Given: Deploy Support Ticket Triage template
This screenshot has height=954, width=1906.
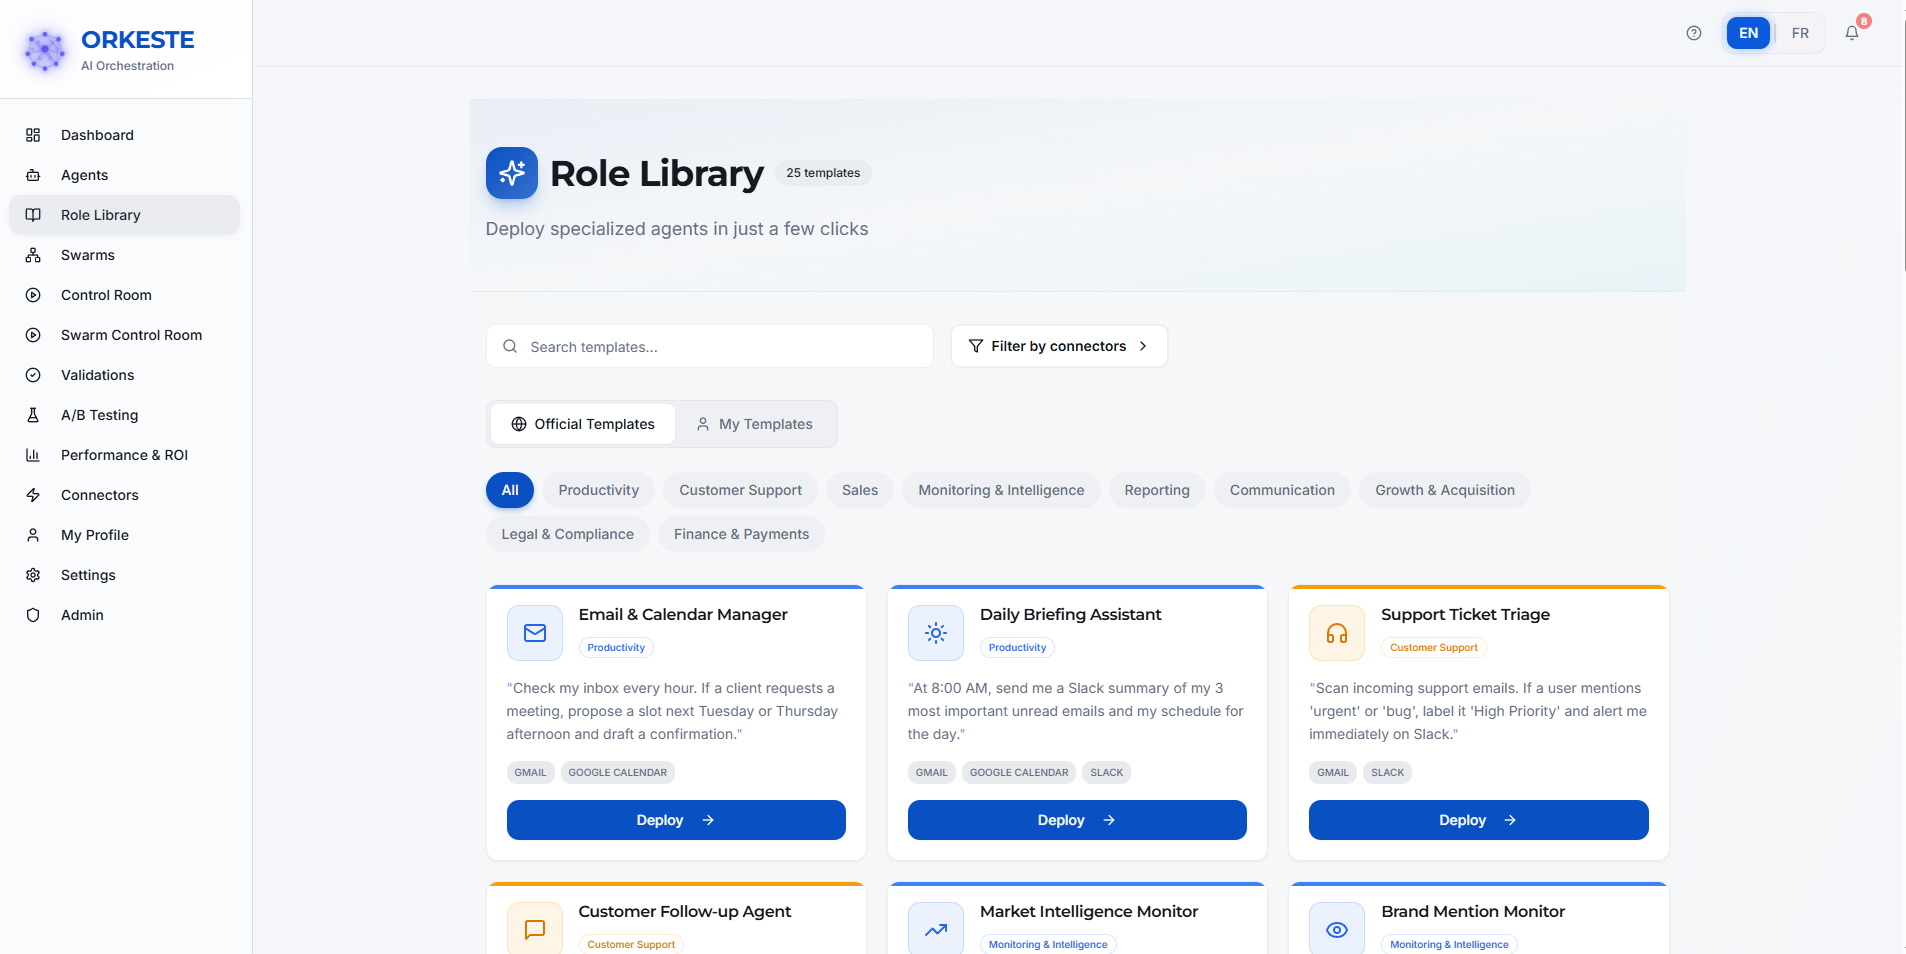Looking at the screenshot, I should [1478, 820].
